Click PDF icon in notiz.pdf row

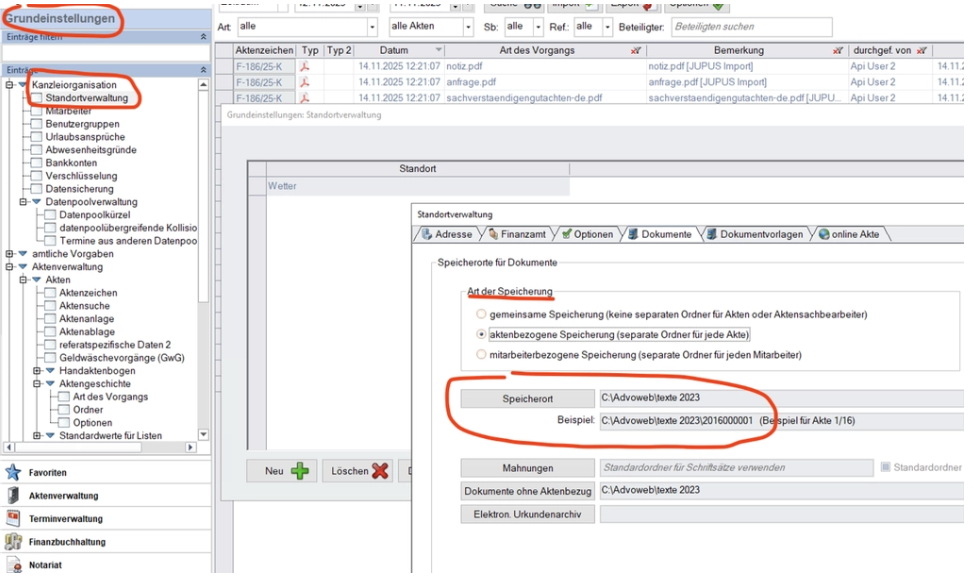coord(304,66)
